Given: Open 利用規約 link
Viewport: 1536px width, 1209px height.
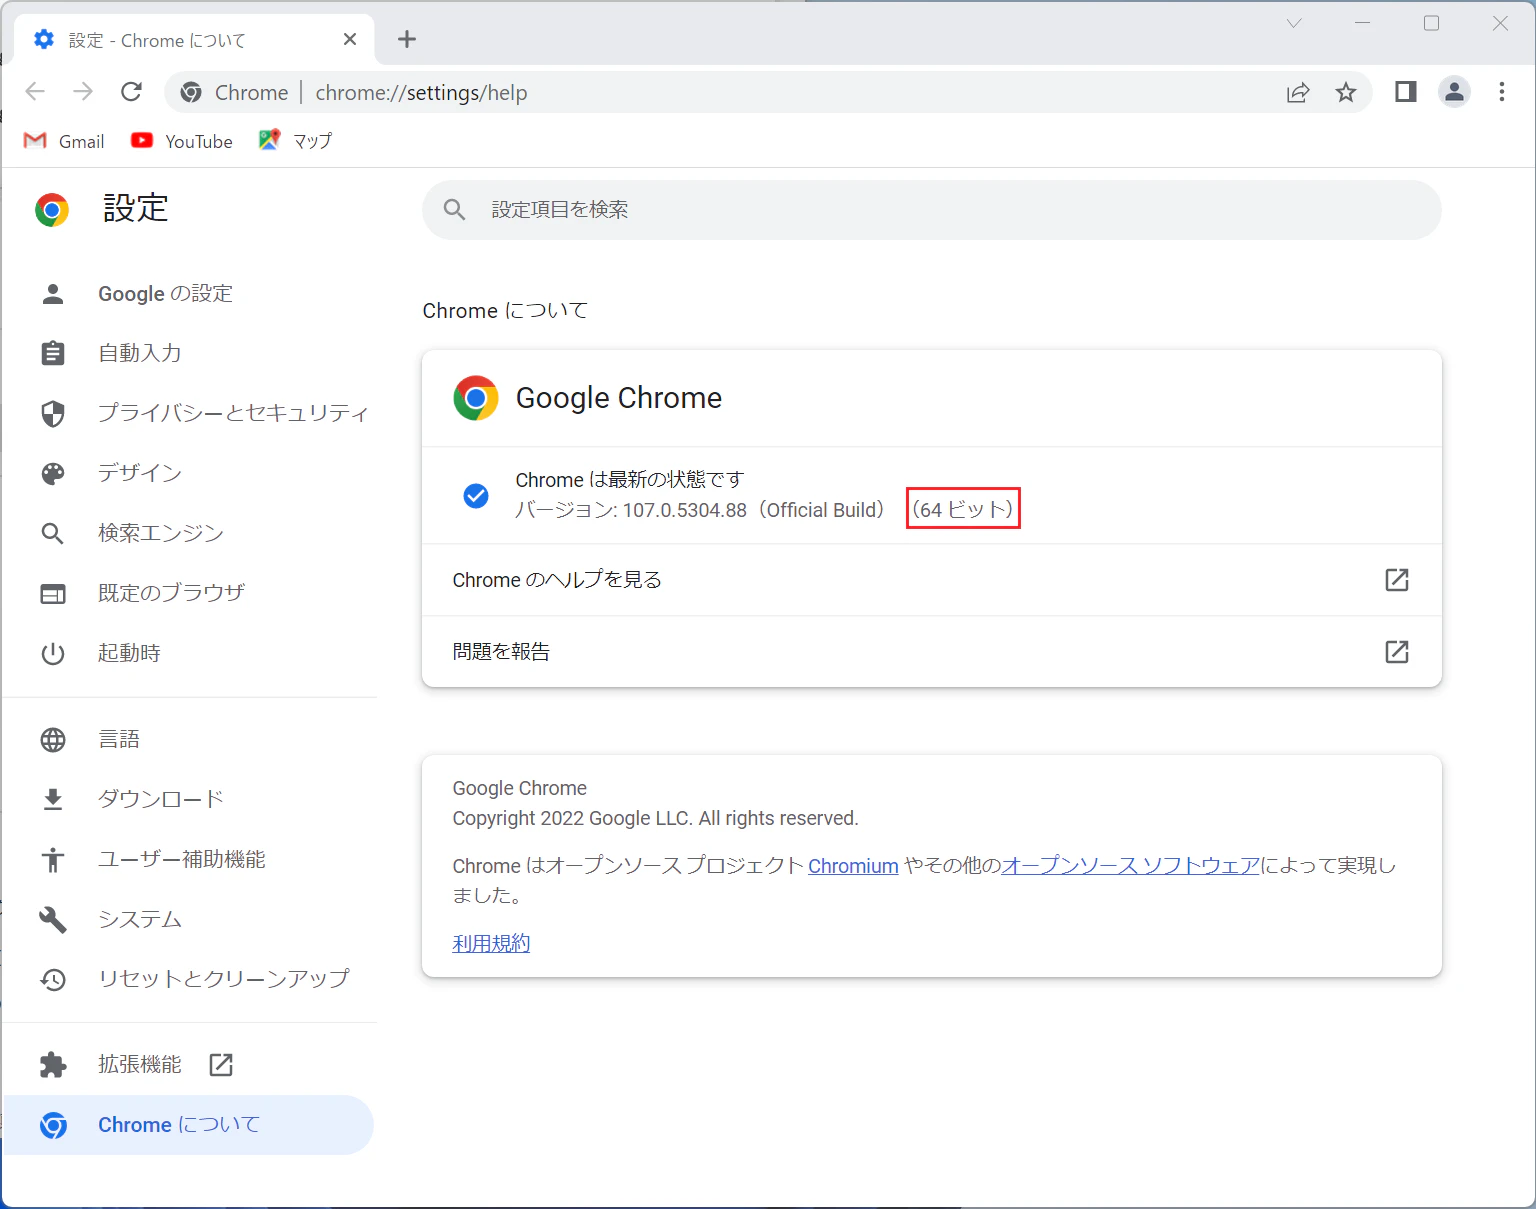Looking at the screenshot, I should 491,943.
